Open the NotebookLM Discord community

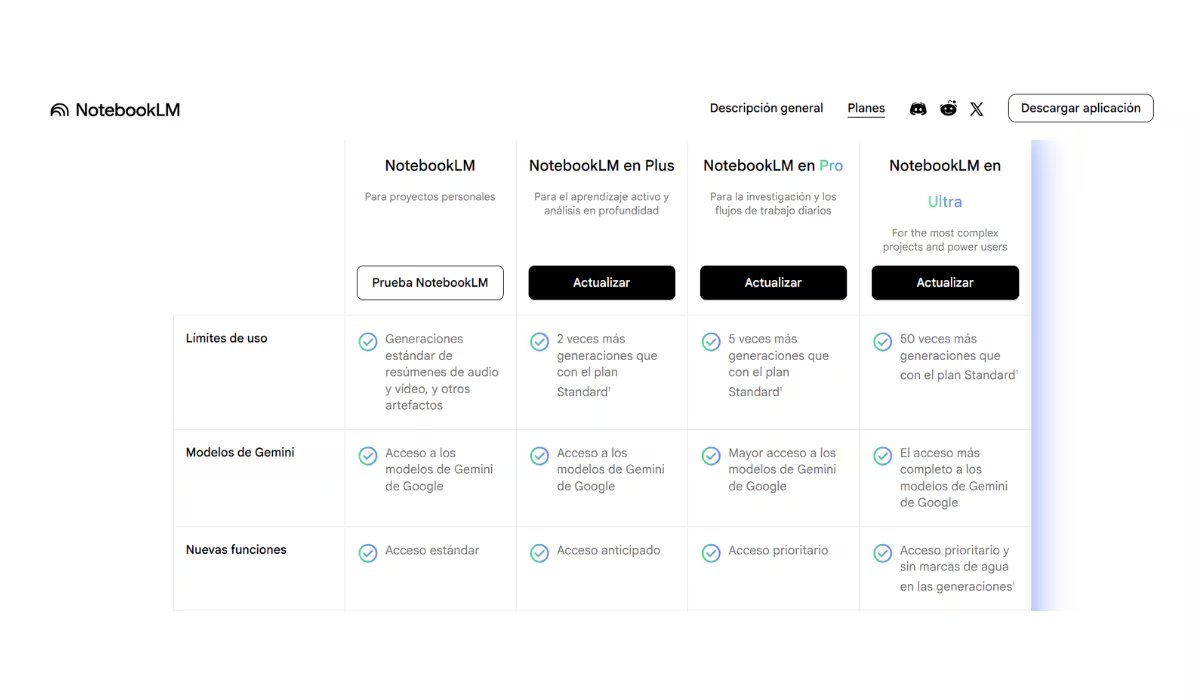click(x=918, y=108)
